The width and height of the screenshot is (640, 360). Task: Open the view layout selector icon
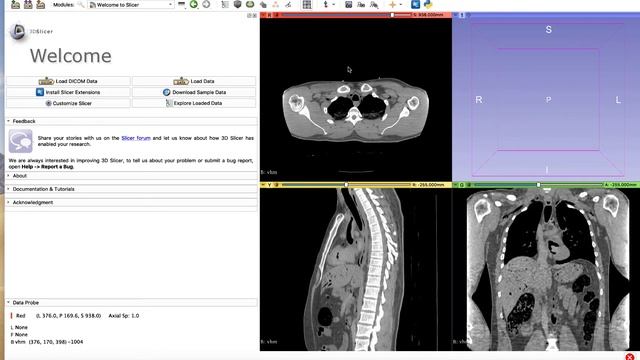pos(307,4)
